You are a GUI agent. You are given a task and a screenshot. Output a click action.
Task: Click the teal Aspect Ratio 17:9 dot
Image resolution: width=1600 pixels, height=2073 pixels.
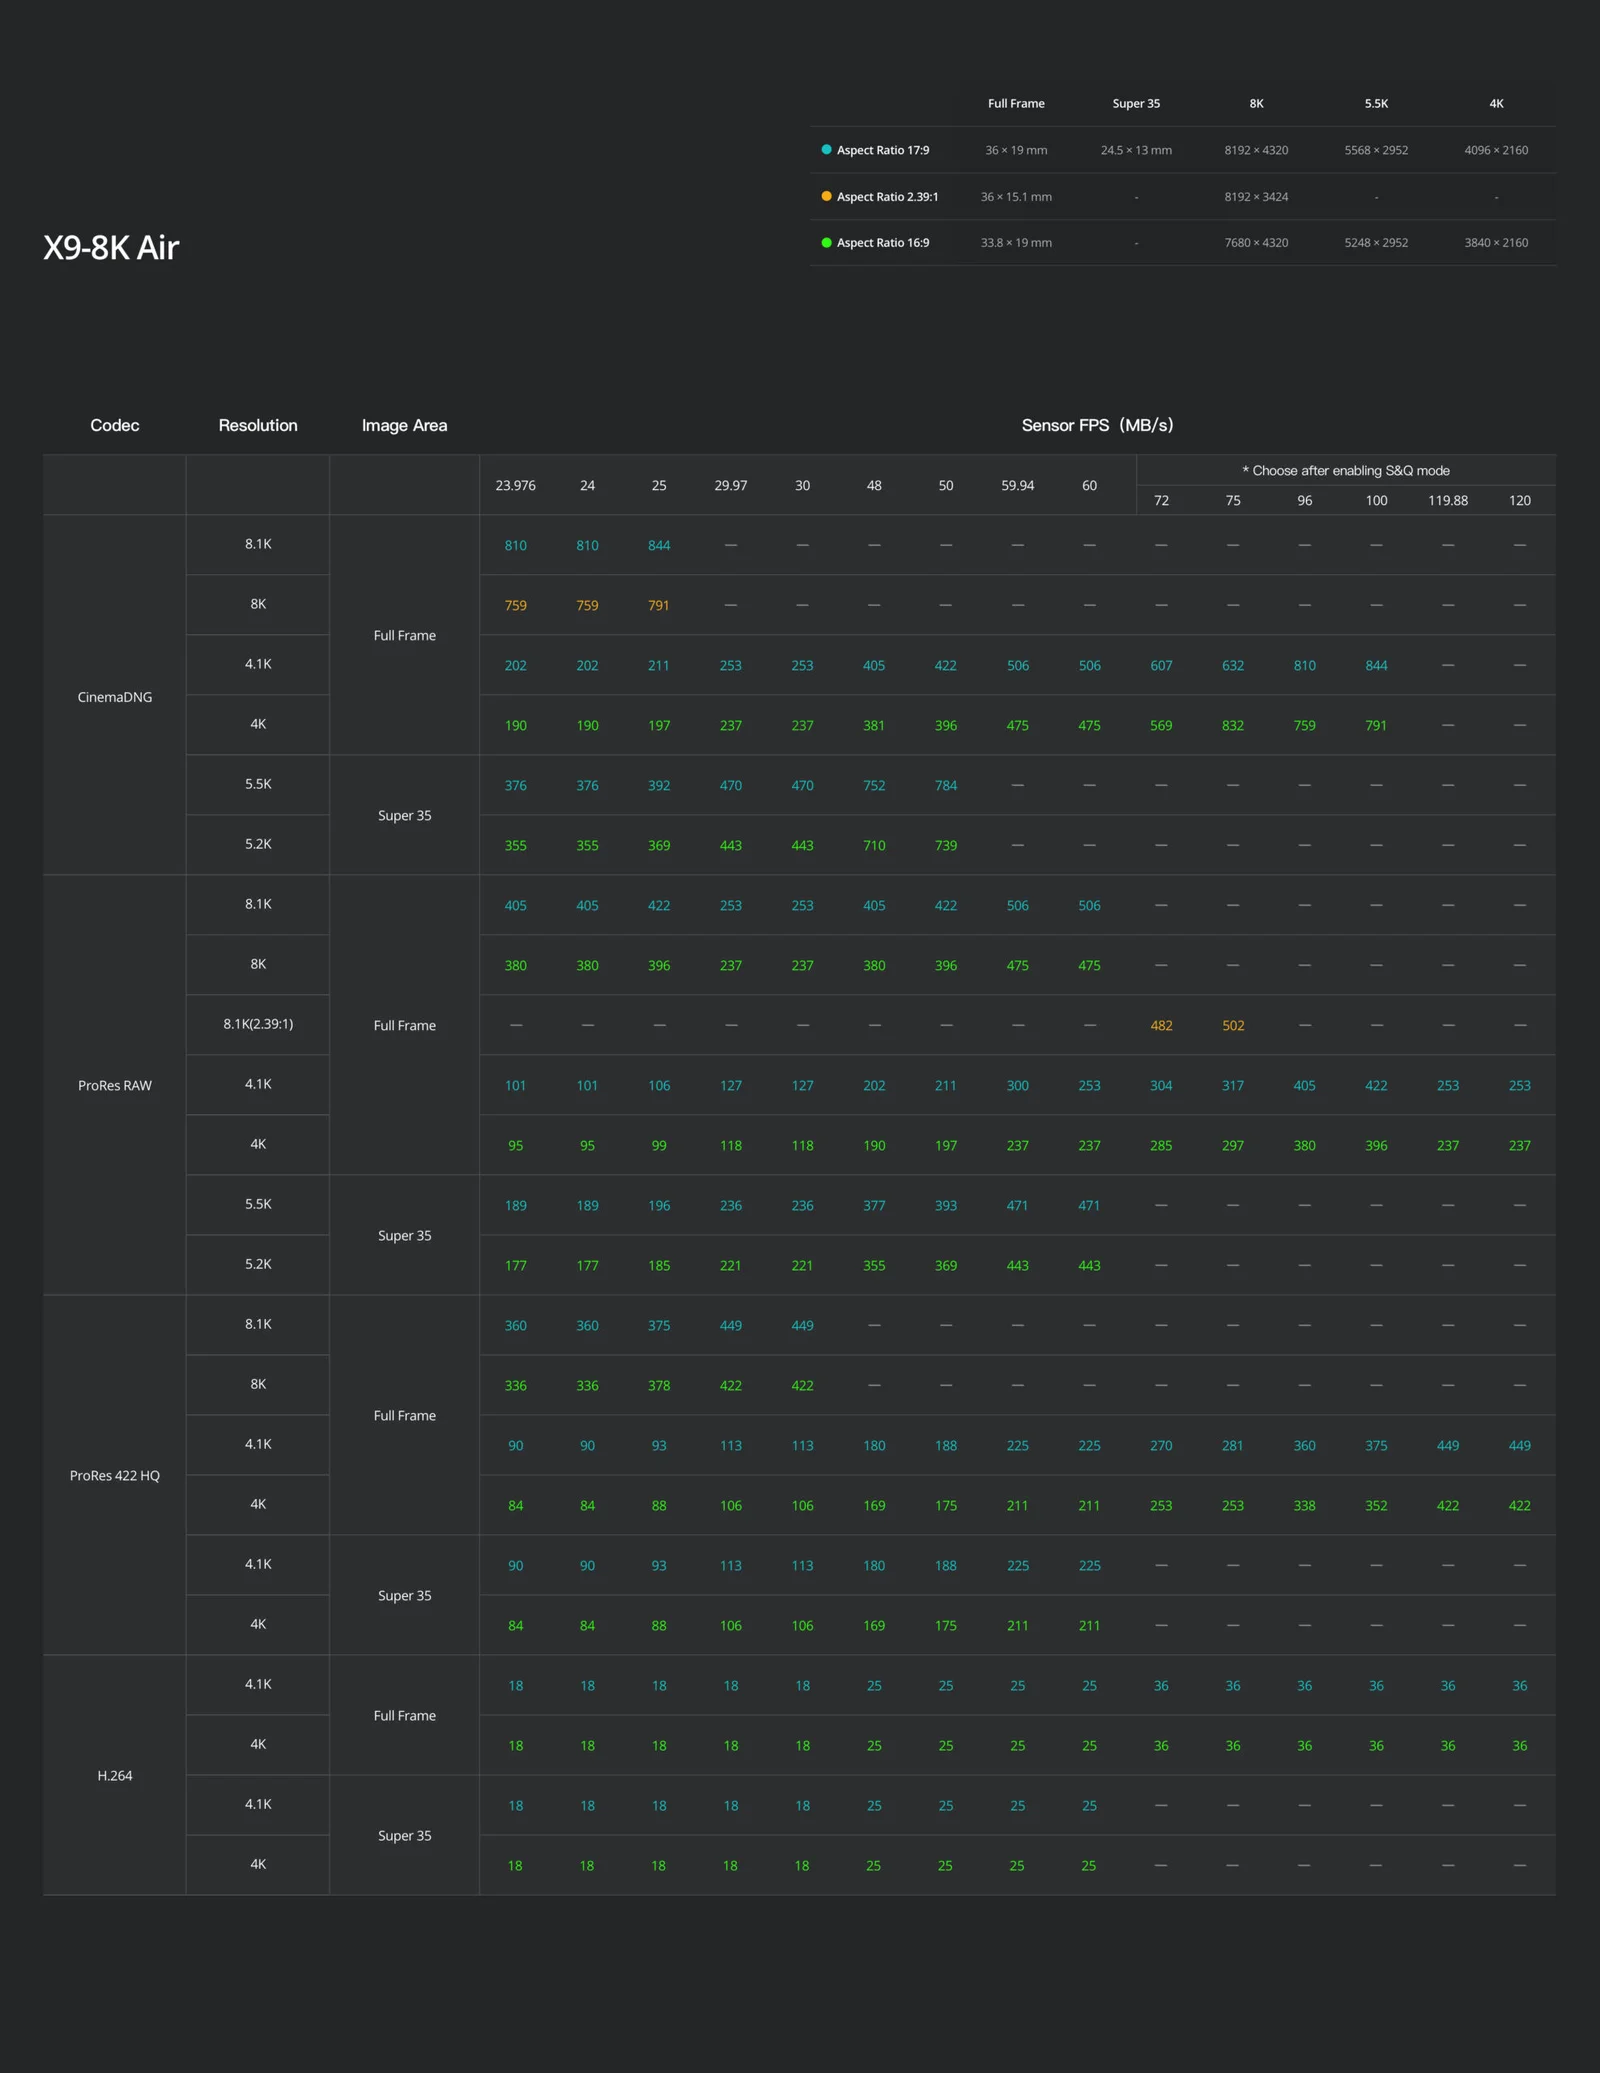[826, 150]
